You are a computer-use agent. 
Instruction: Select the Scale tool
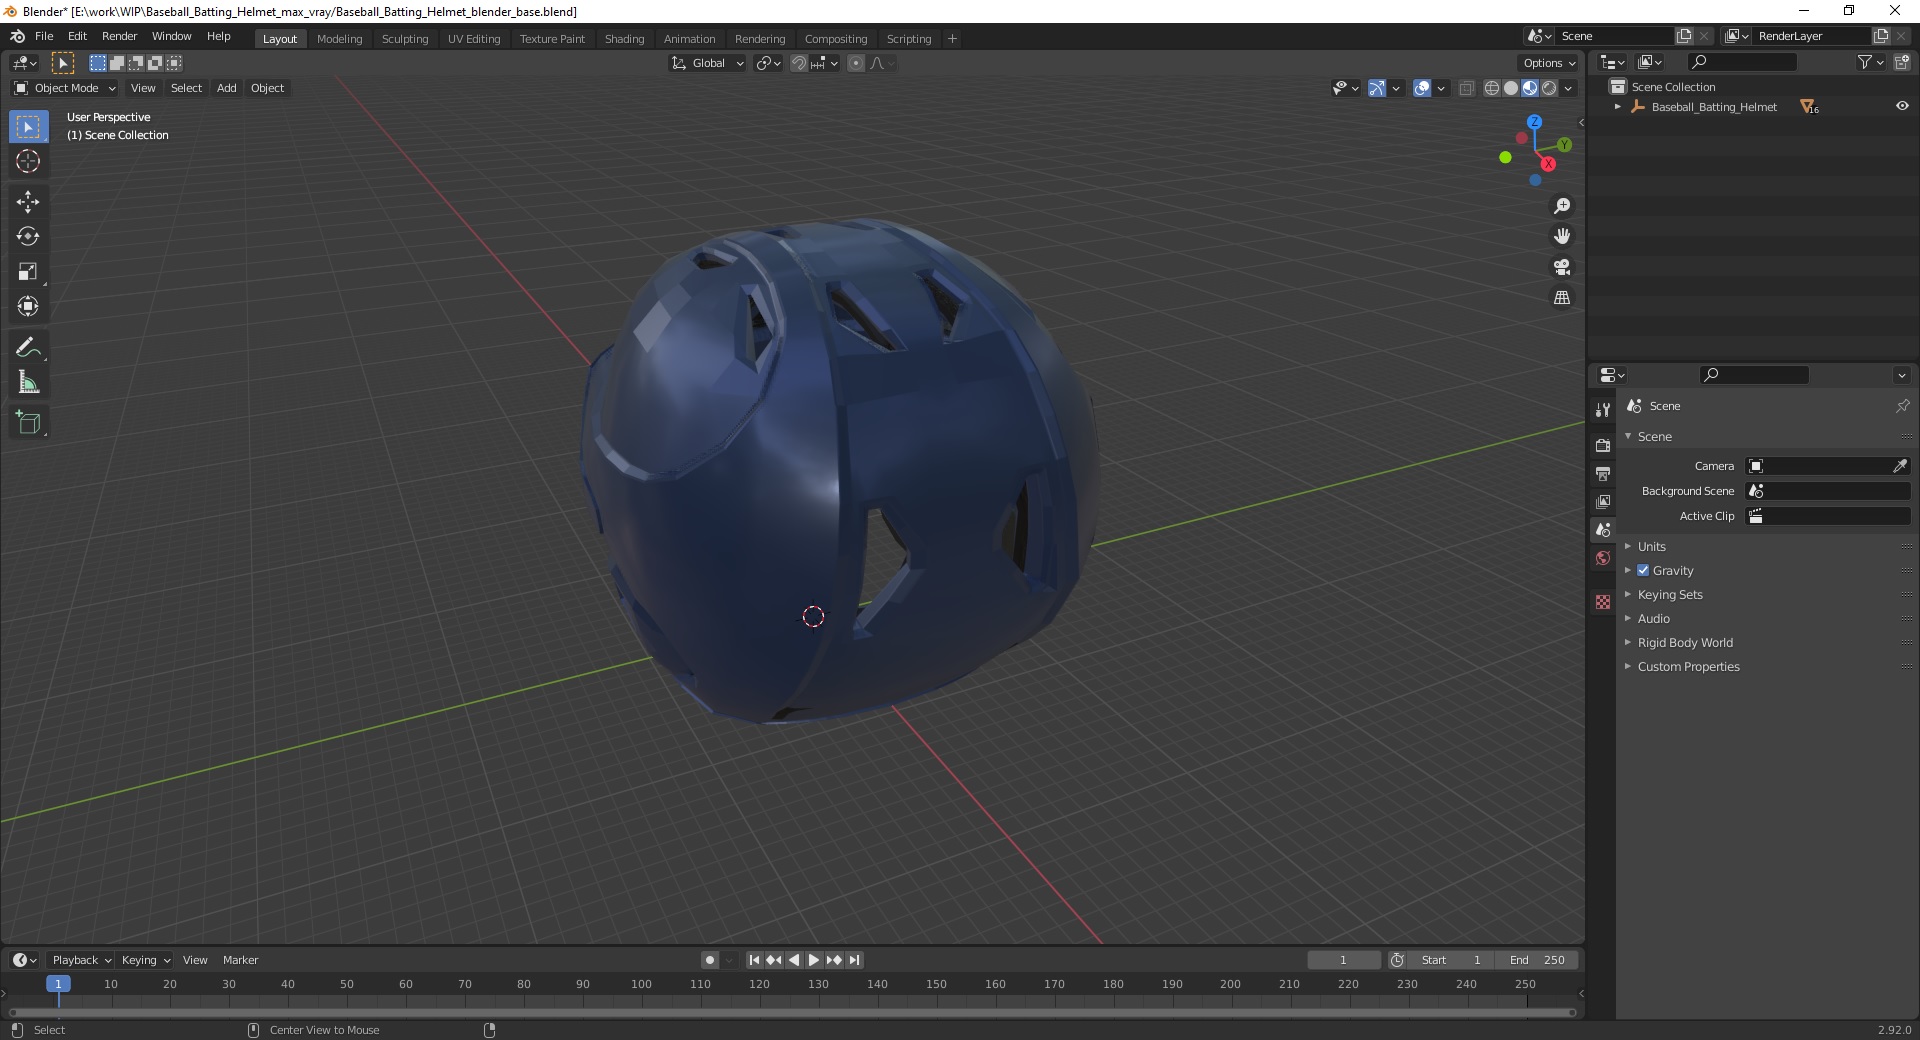pos(28,272)
